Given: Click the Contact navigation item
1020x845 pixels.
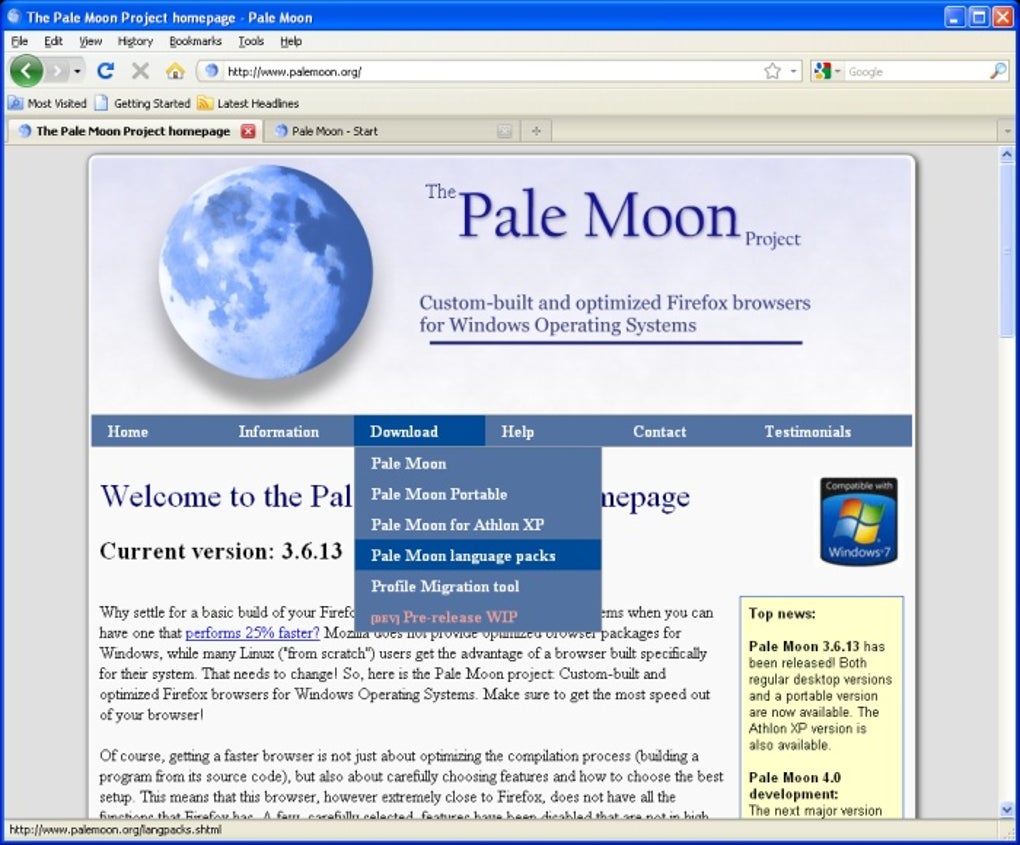Looking at the screenshot, I should tap(660, 431).
